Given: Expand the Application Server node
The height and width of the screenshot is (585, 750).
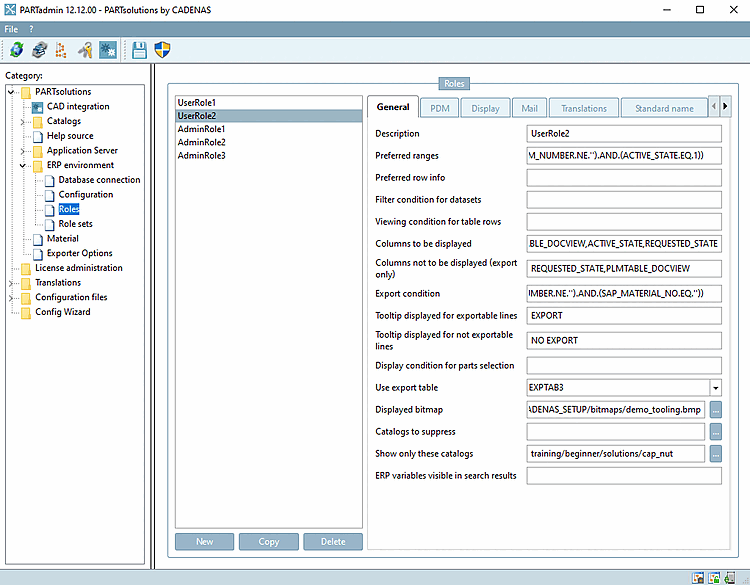Looking at the screenshot, I should 22,151.
